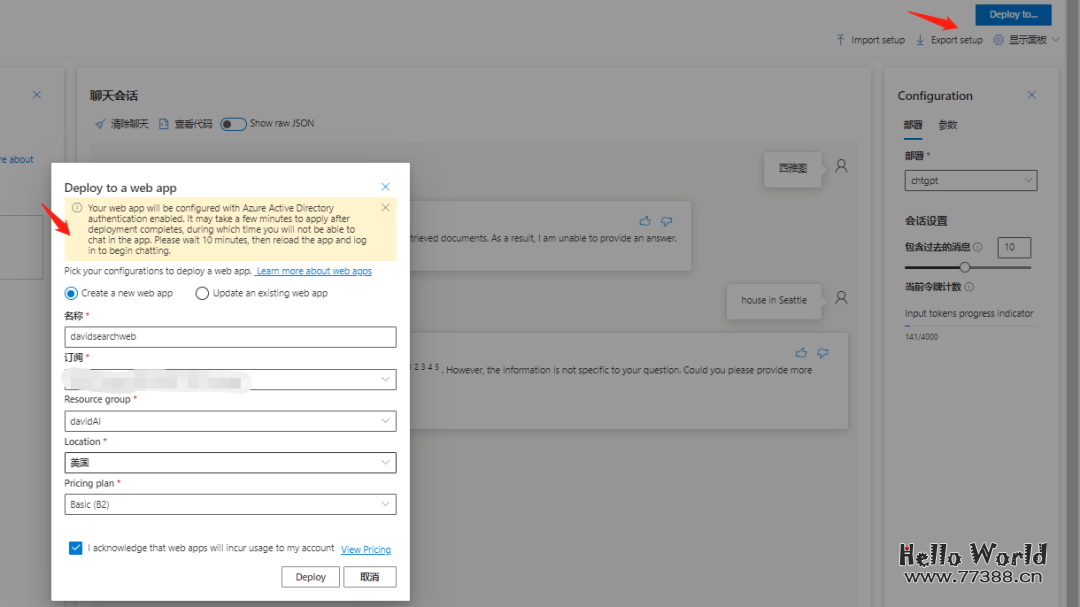Click the view code document icon
Screen dimensions: 1080x607
(164, 124)
